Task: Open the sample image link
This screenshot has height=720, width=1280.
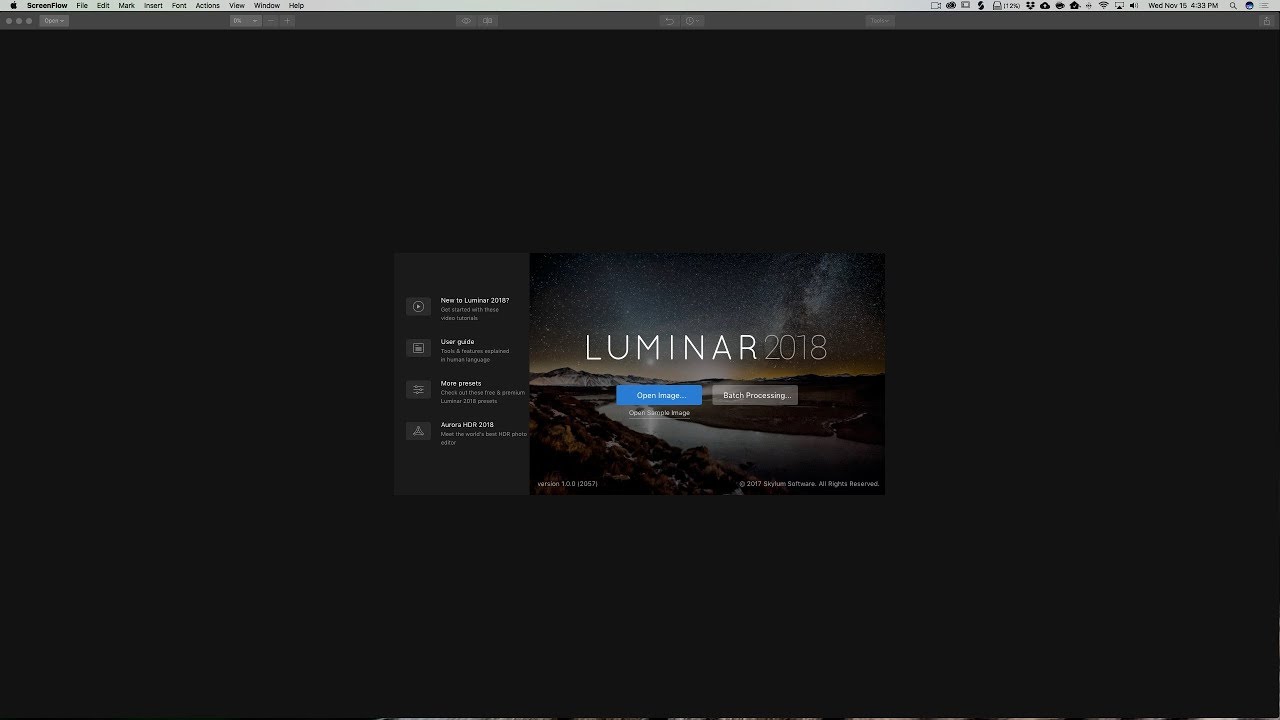Action: coord(659,413)
